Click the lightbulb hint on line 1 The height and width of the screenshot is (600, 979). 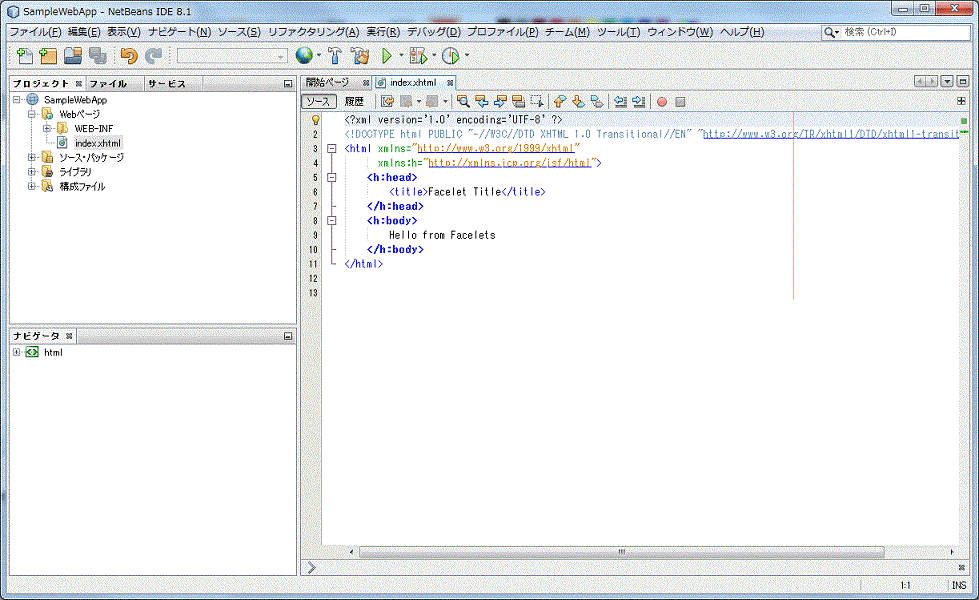315,120
